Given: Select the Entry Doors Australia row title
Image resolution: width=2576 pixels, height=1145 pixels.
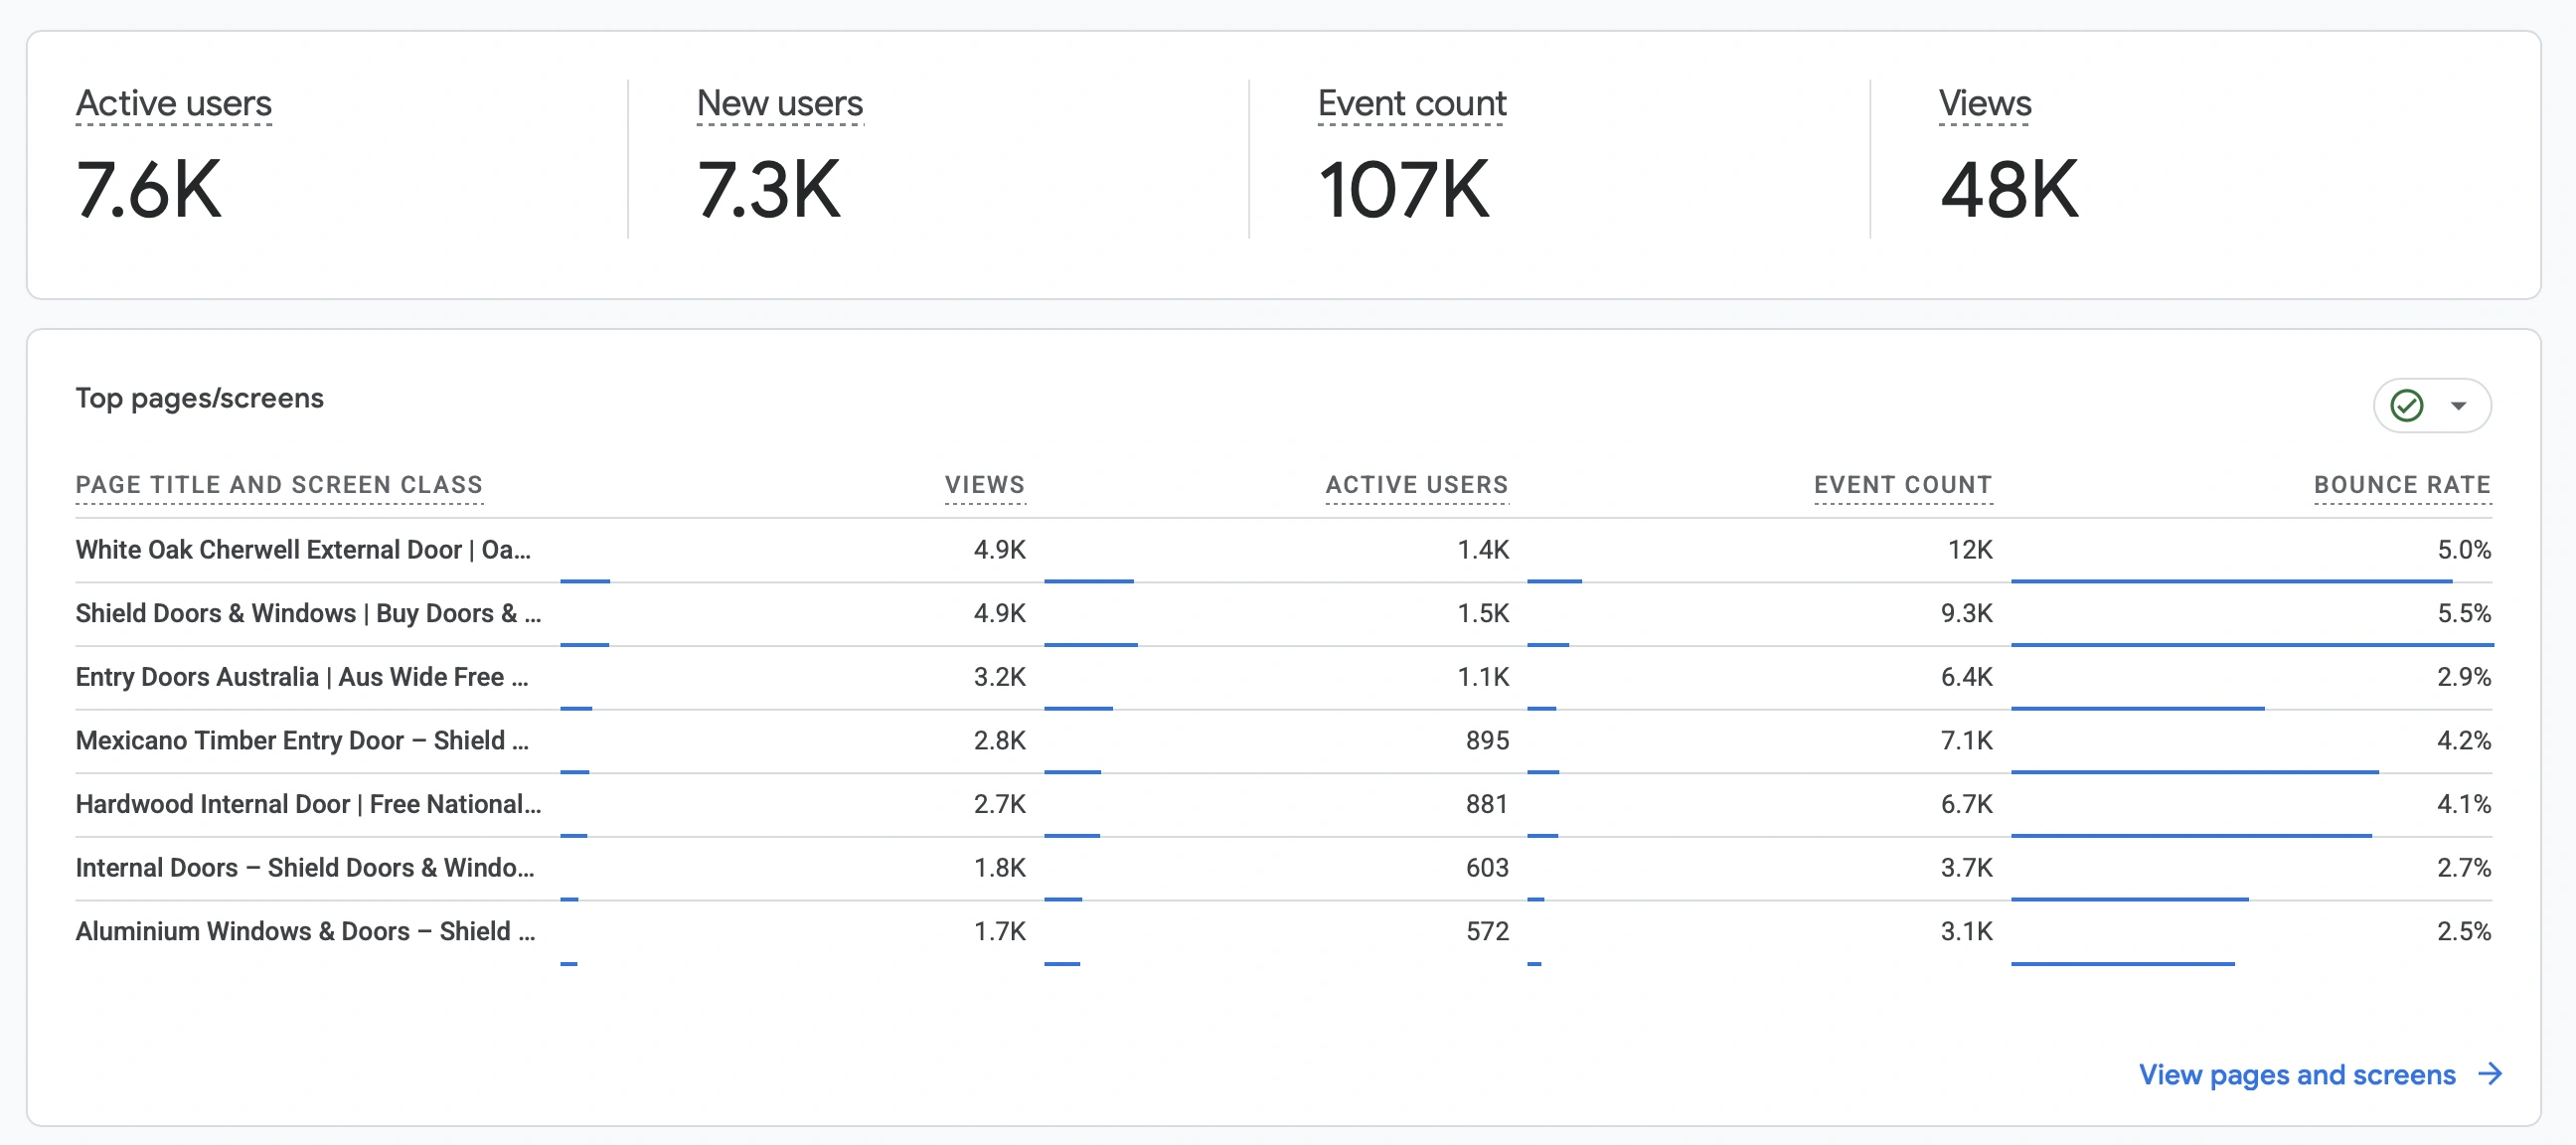Looking at the screenshot, I should click(x=302, y=677).
